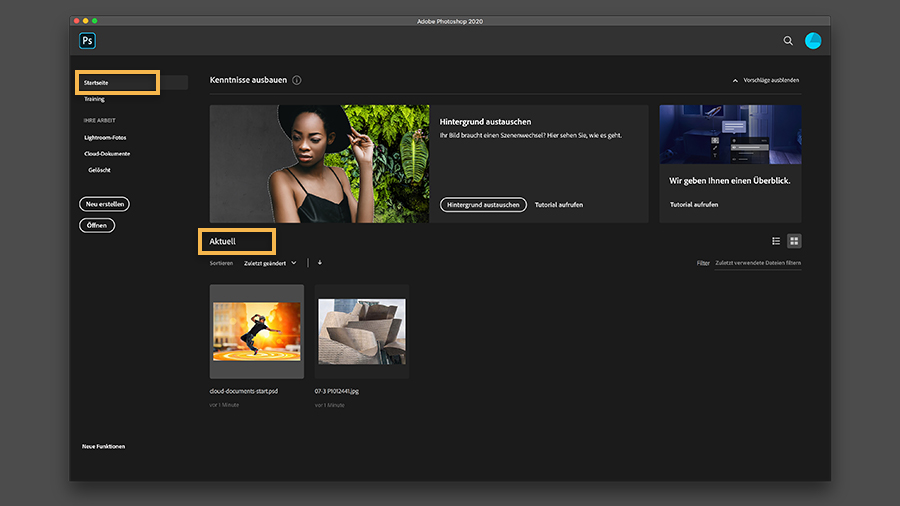This screenshot has height=506, width=900.
Task: Open the Zuletzt geändert sort dropdown
Action: point(270,263)
